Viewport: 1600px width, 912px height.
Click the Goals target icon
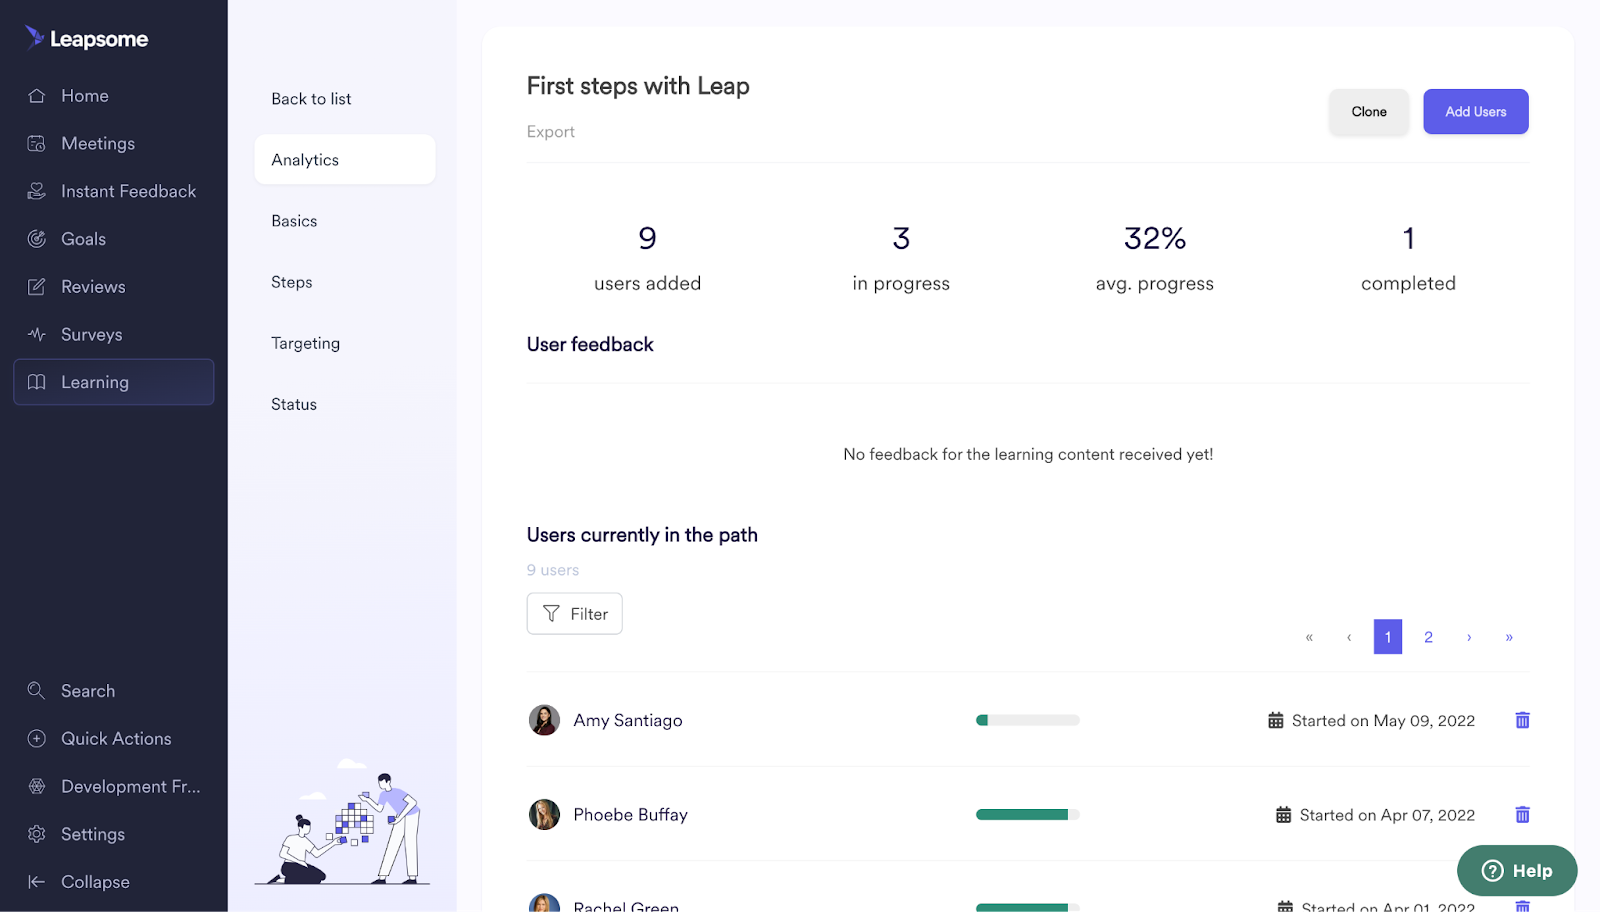(x=36, y=238)
